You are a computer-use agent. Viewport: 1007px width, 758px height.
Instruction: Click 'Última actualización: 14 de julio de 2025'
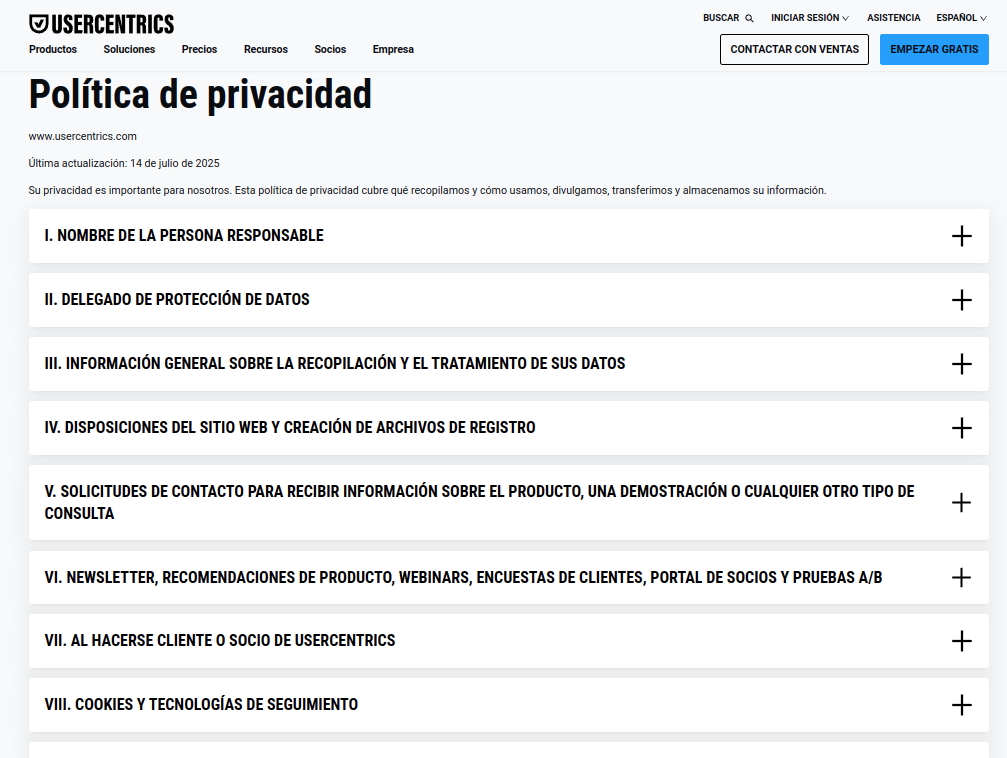click(124, 163)
